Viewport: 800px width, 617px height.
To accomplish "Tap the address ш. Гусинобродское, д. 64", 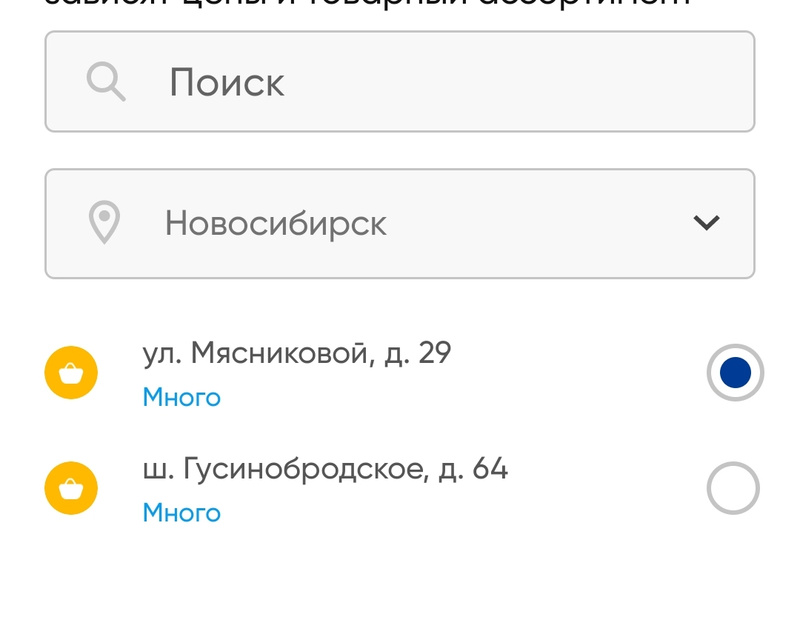I will tap(325, 468).
